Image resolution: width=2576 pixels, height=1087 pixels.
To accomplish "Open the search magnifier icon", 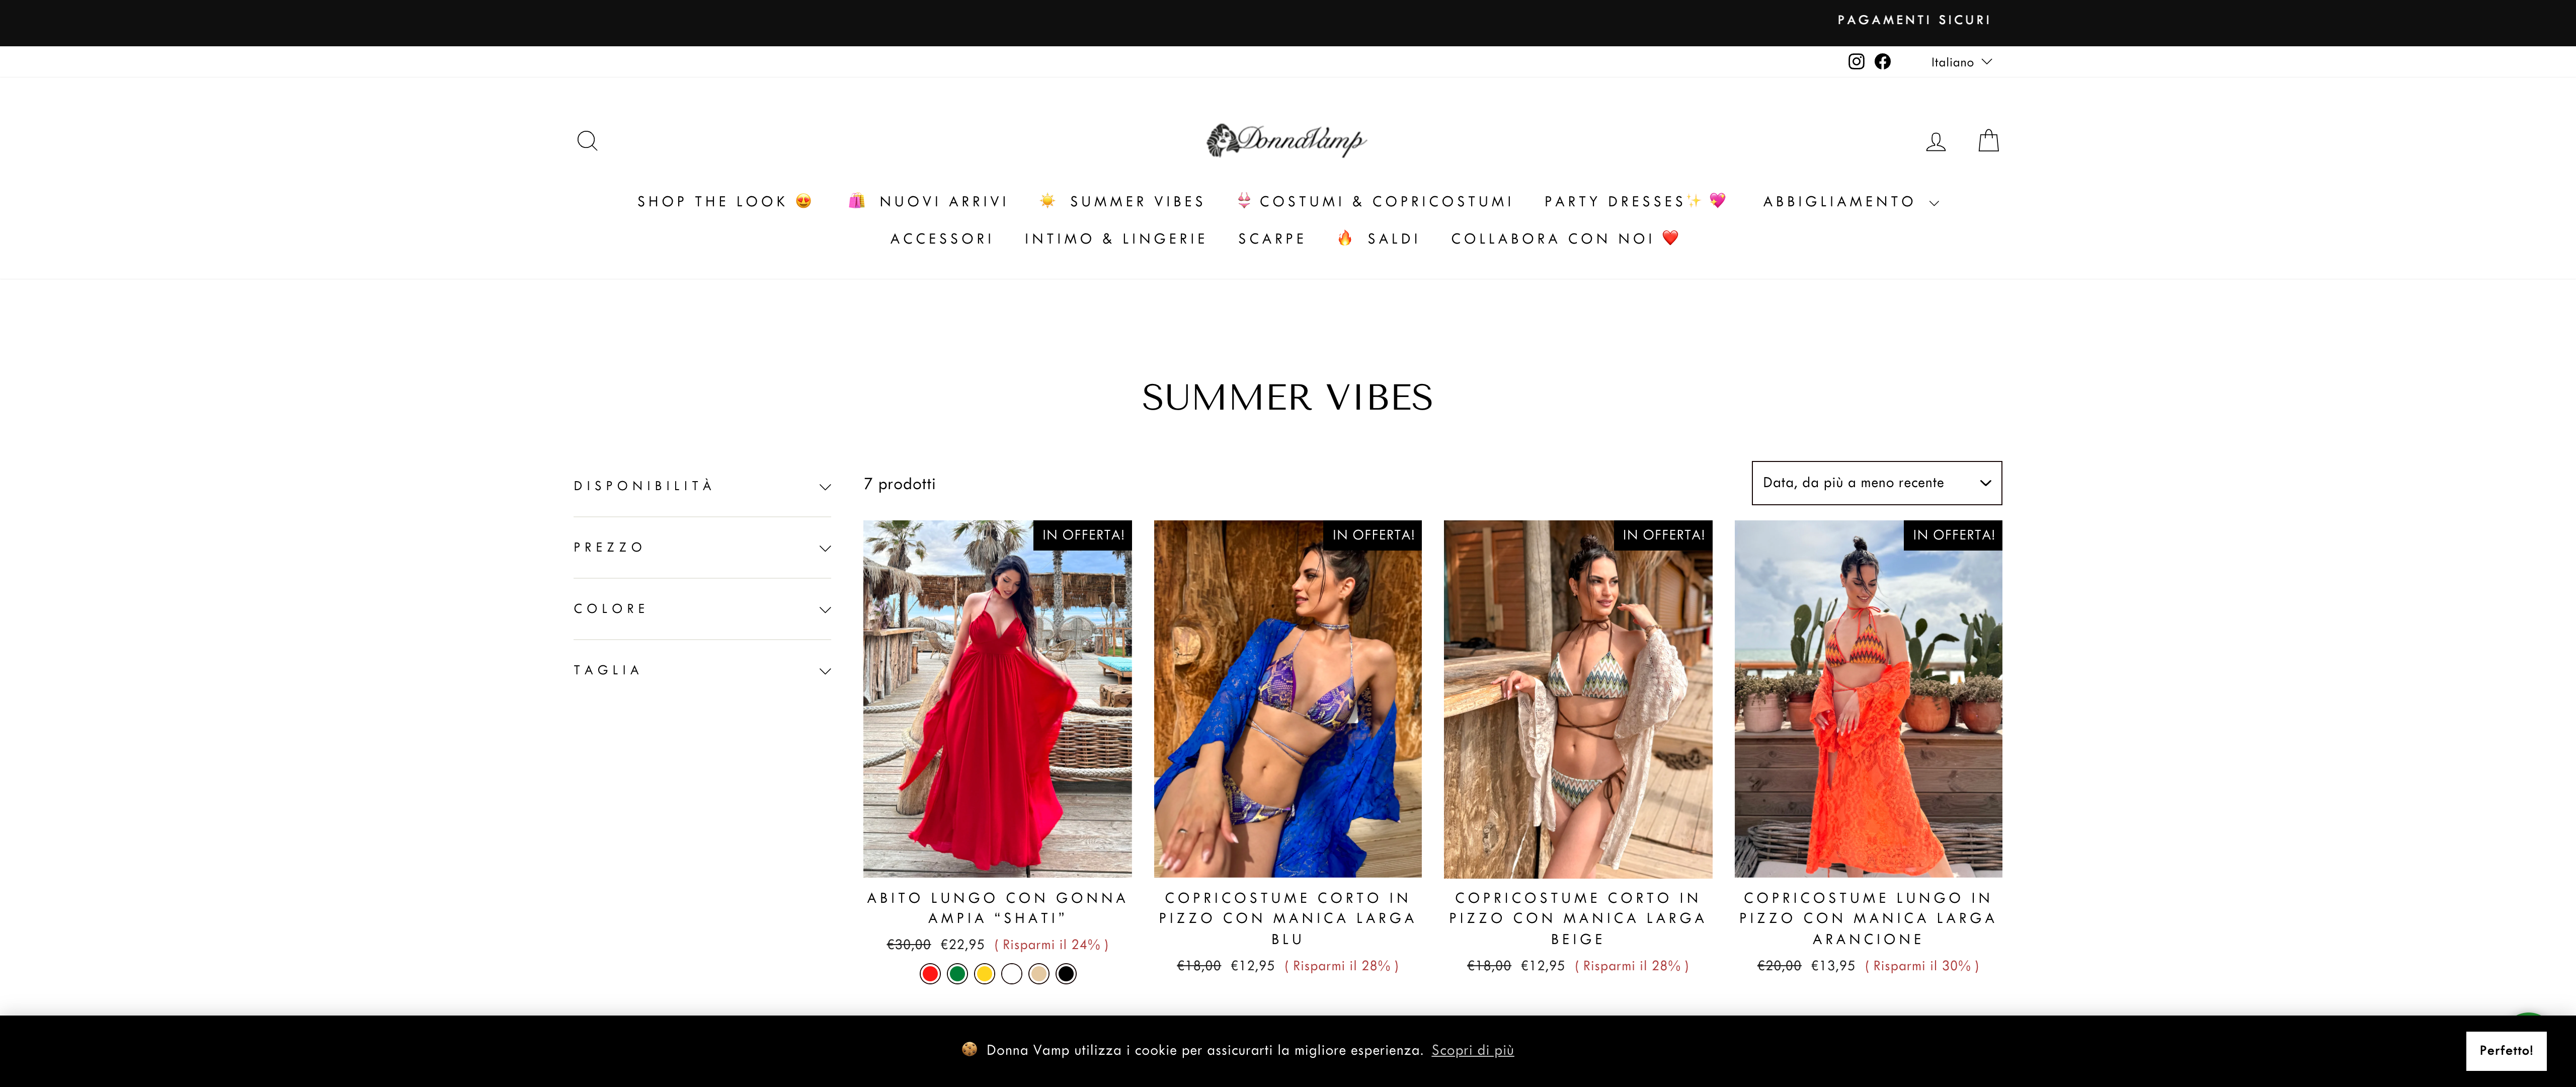I will click(x=587, y=141).
